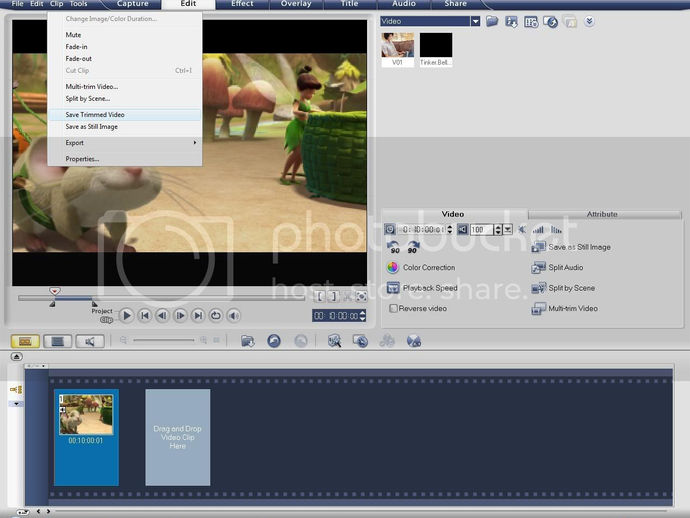Click the insert media files icon
Viewport: 690px width, 518px height.
coord(248,341)
